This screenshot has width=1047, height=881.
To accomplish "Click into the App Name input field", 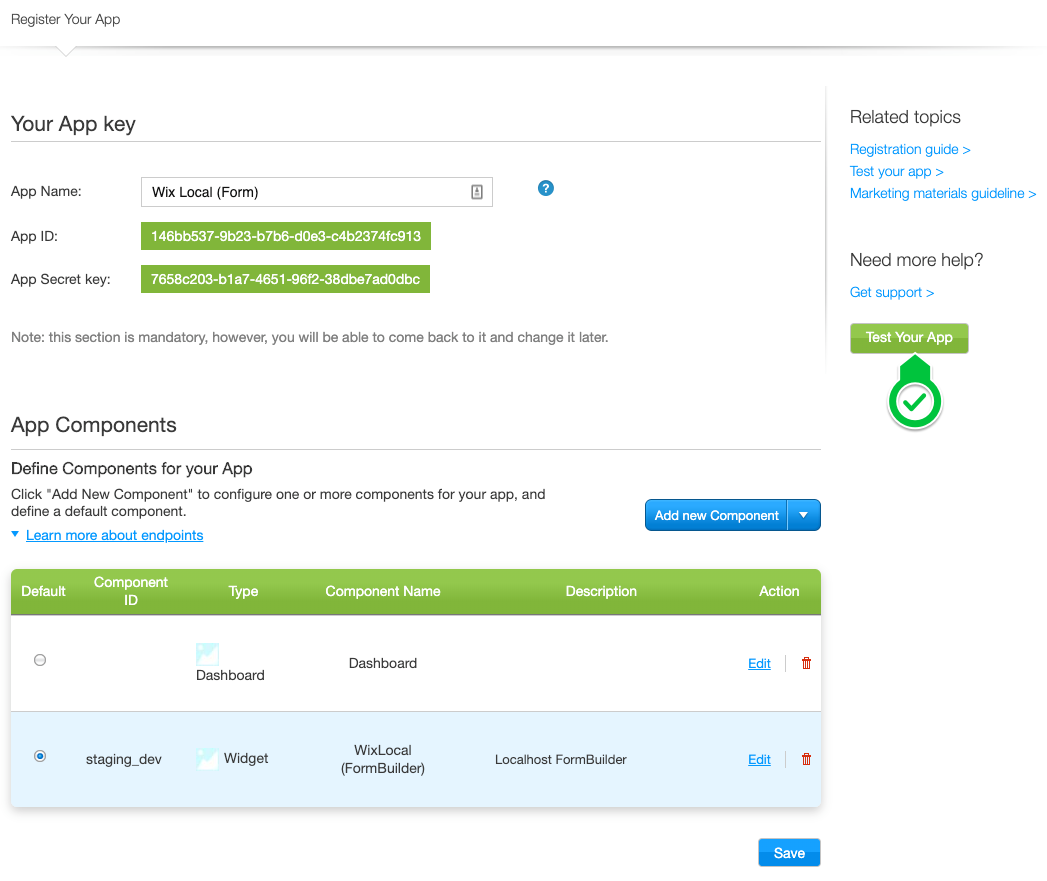I will [x=305, y=192].
